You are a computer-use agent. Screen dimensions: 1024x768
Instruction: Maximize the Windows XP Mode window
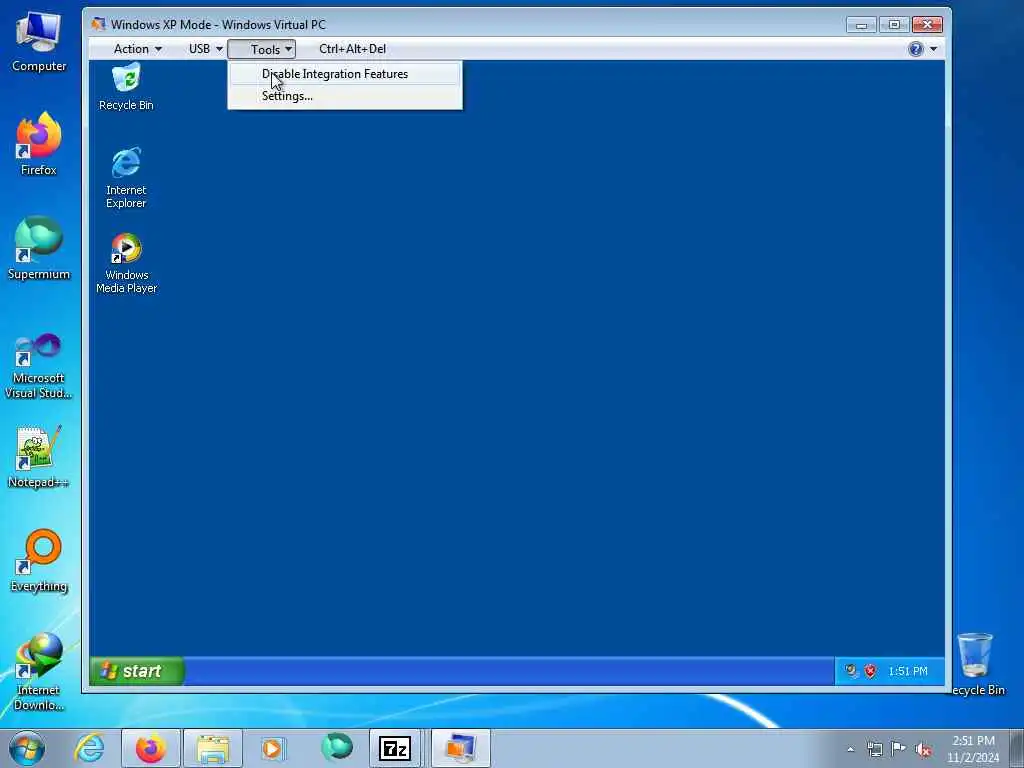(894, 25)
